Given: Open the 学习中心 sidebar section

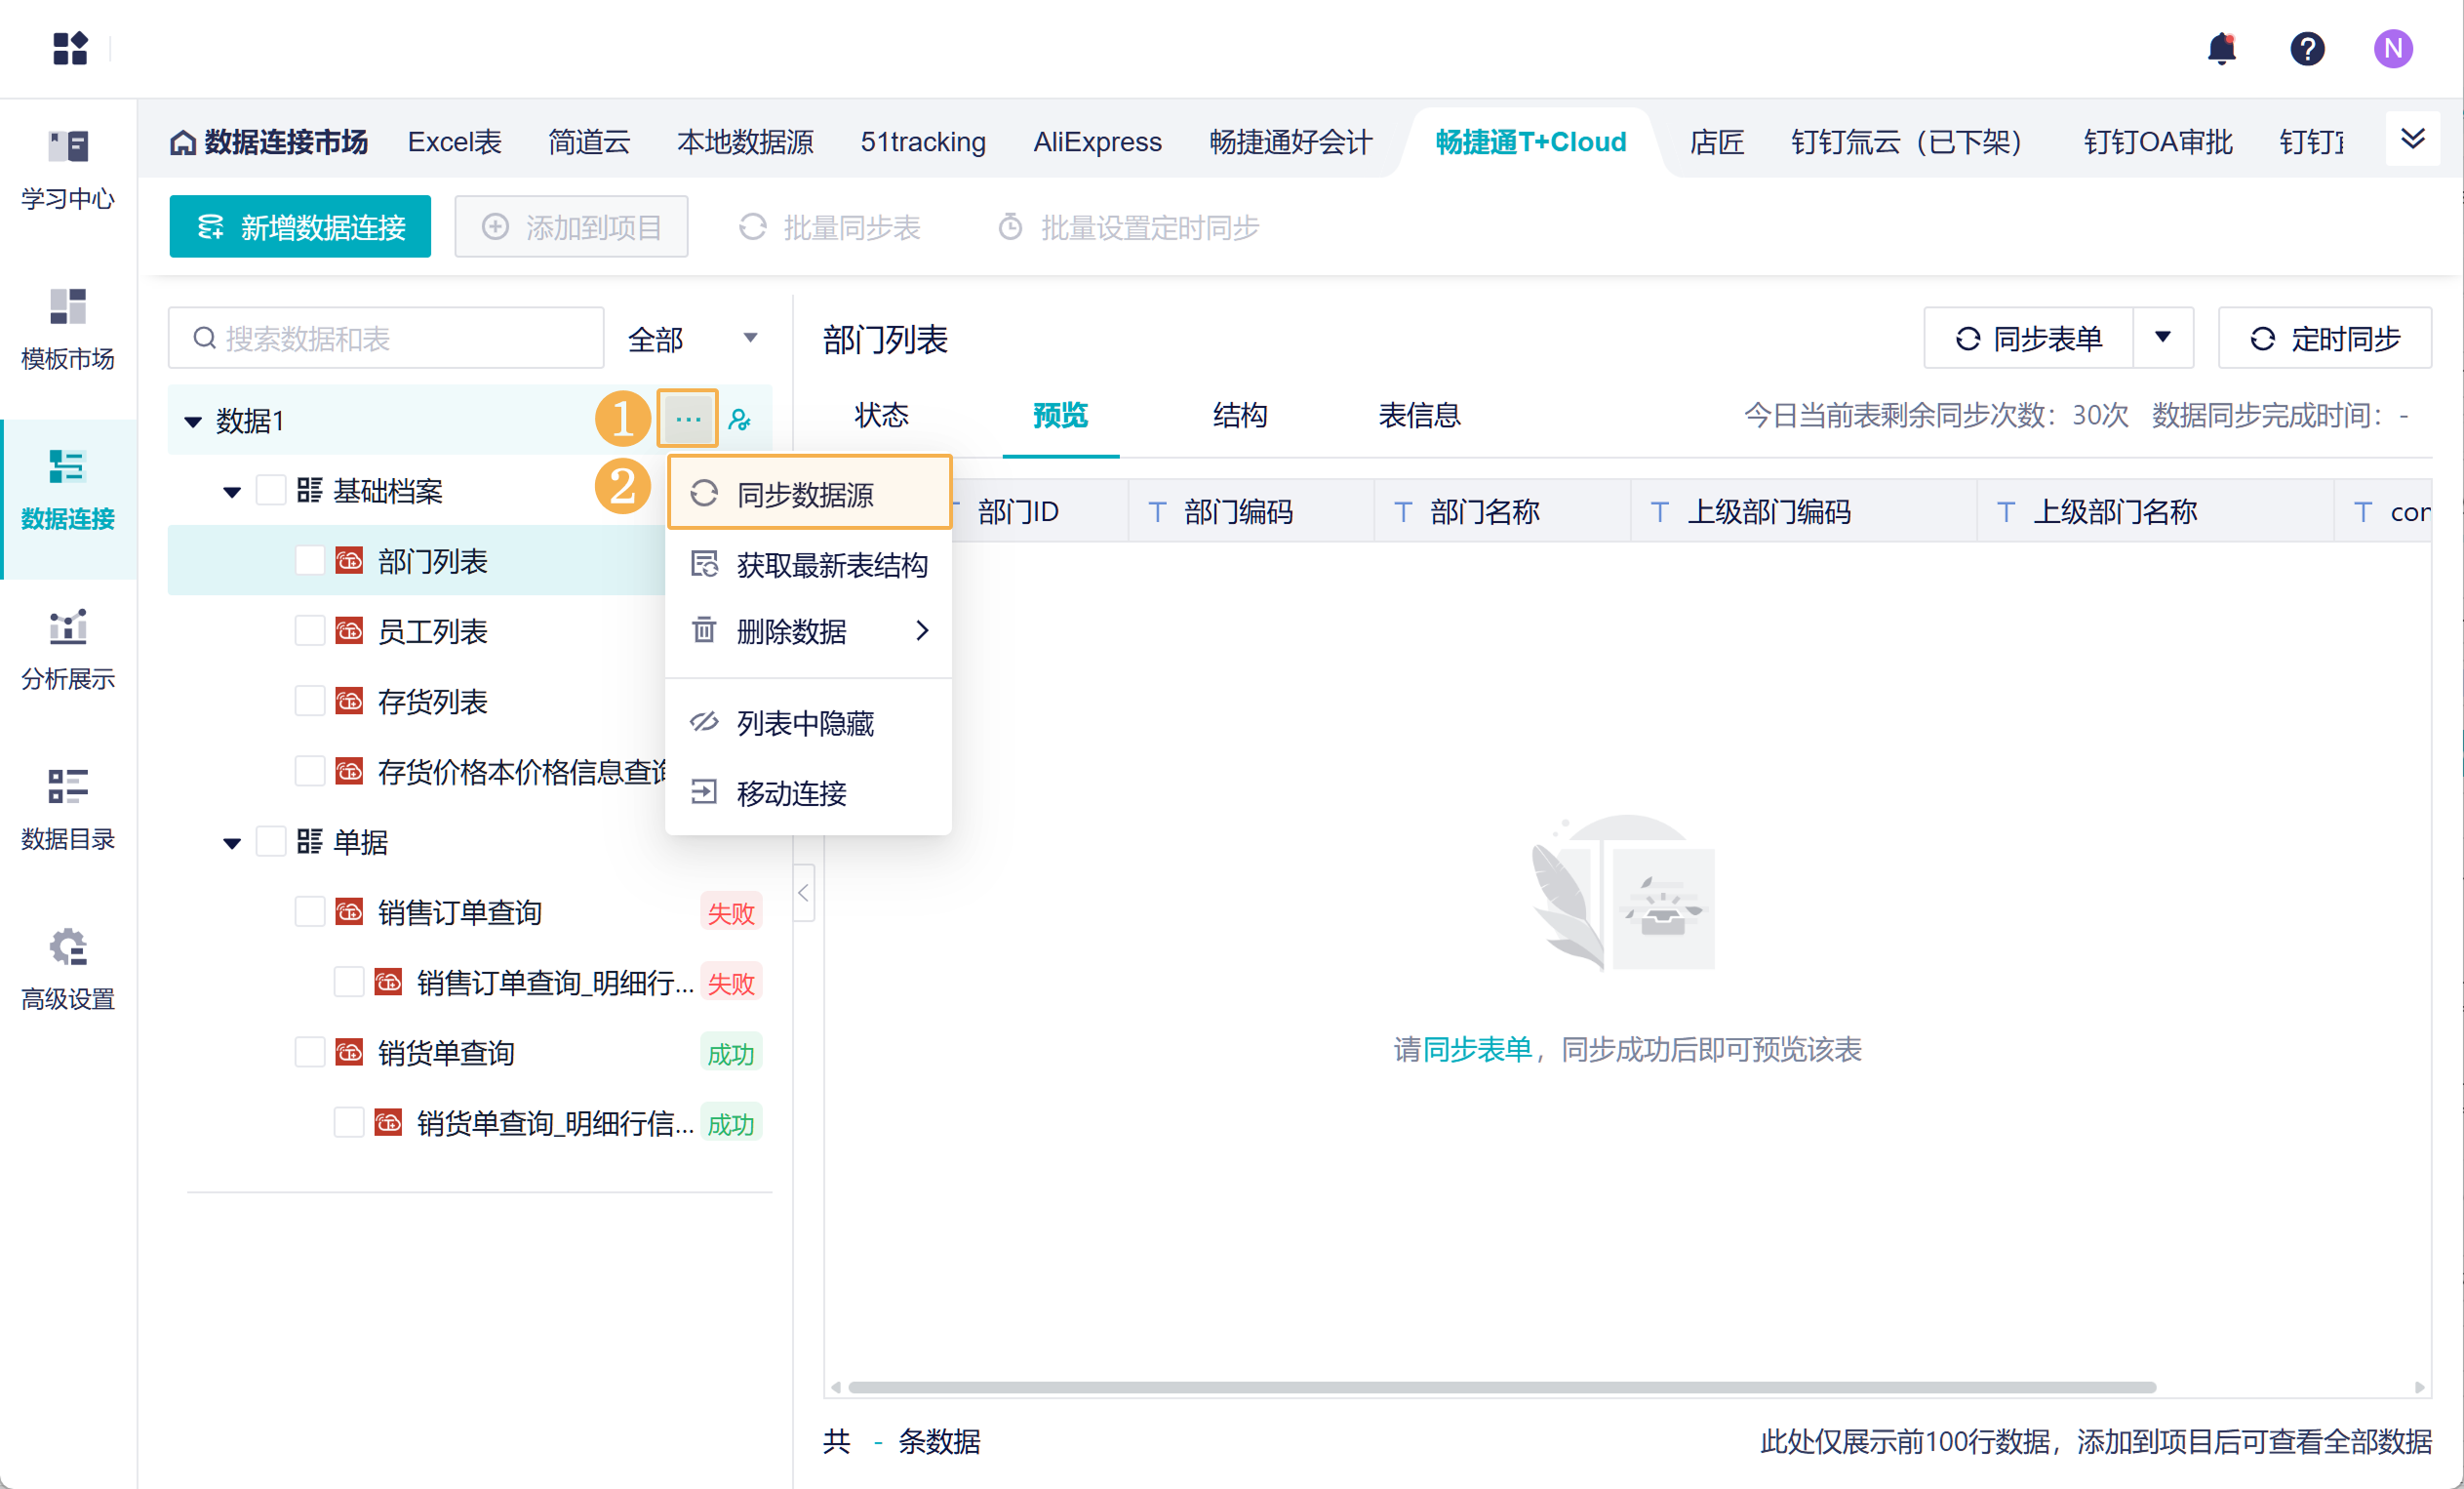Looking at the screenshot, I should [x=68, y=170].
